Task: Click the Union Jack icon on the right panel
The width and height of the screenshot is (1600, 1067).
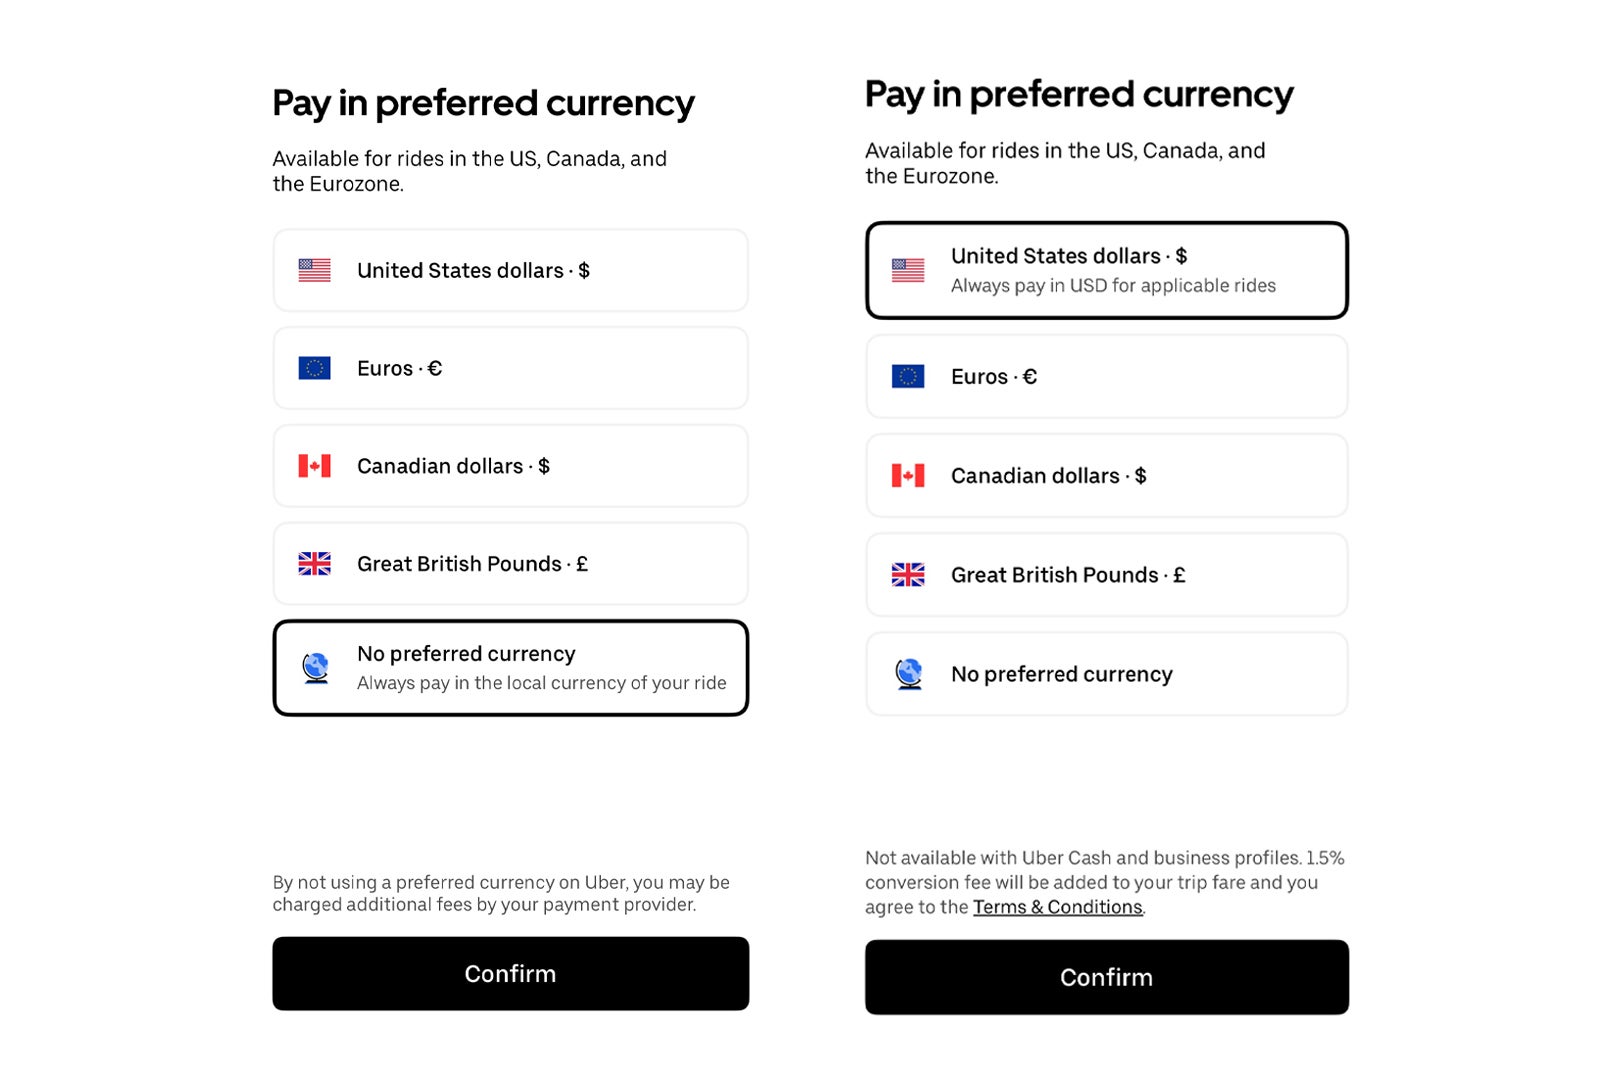Action: pos(906,575)
